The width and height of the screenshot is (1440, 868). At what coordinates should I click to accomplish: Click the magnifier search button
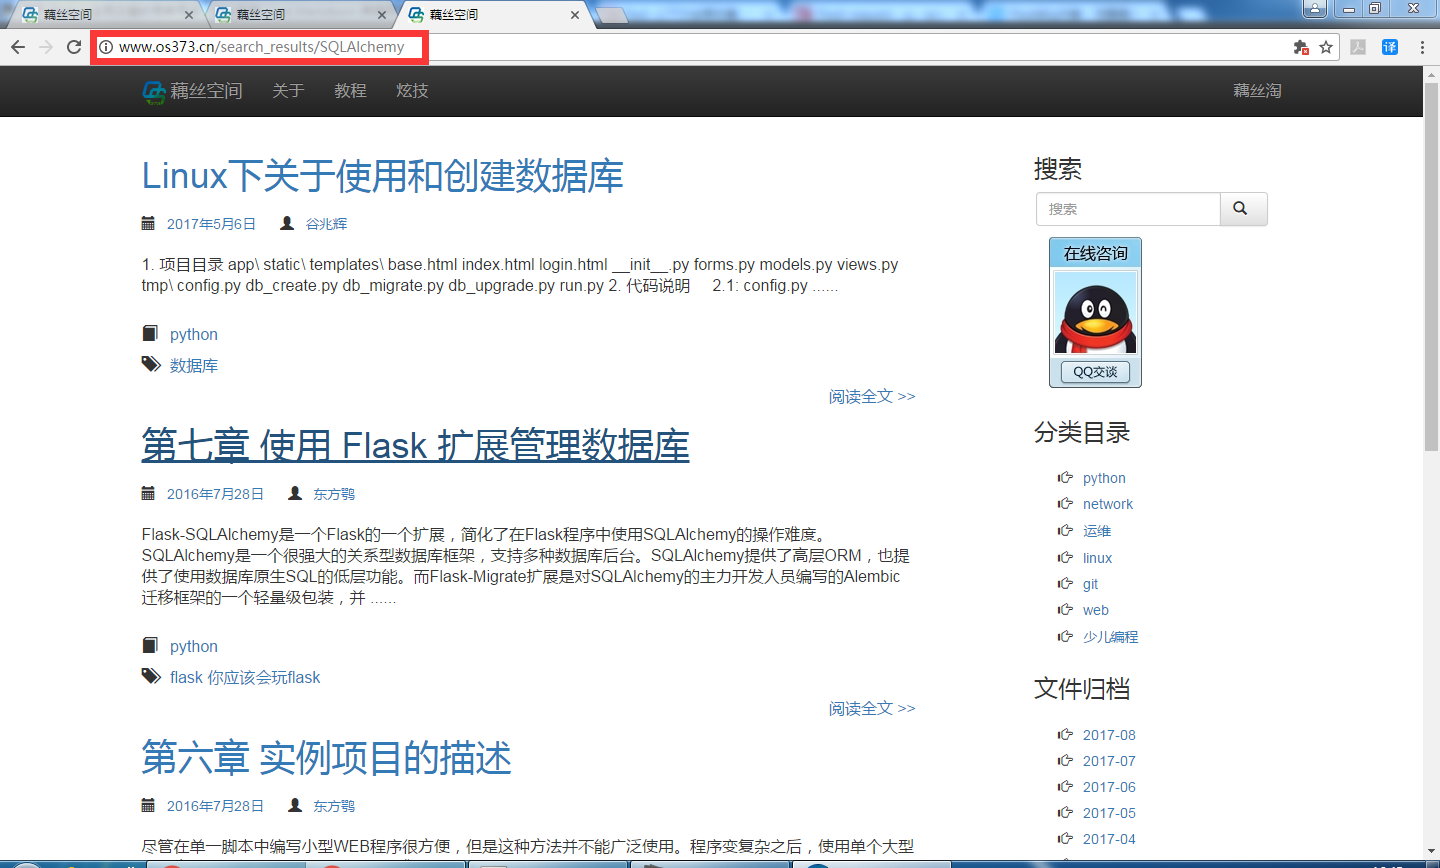(x=1242, y=208)
